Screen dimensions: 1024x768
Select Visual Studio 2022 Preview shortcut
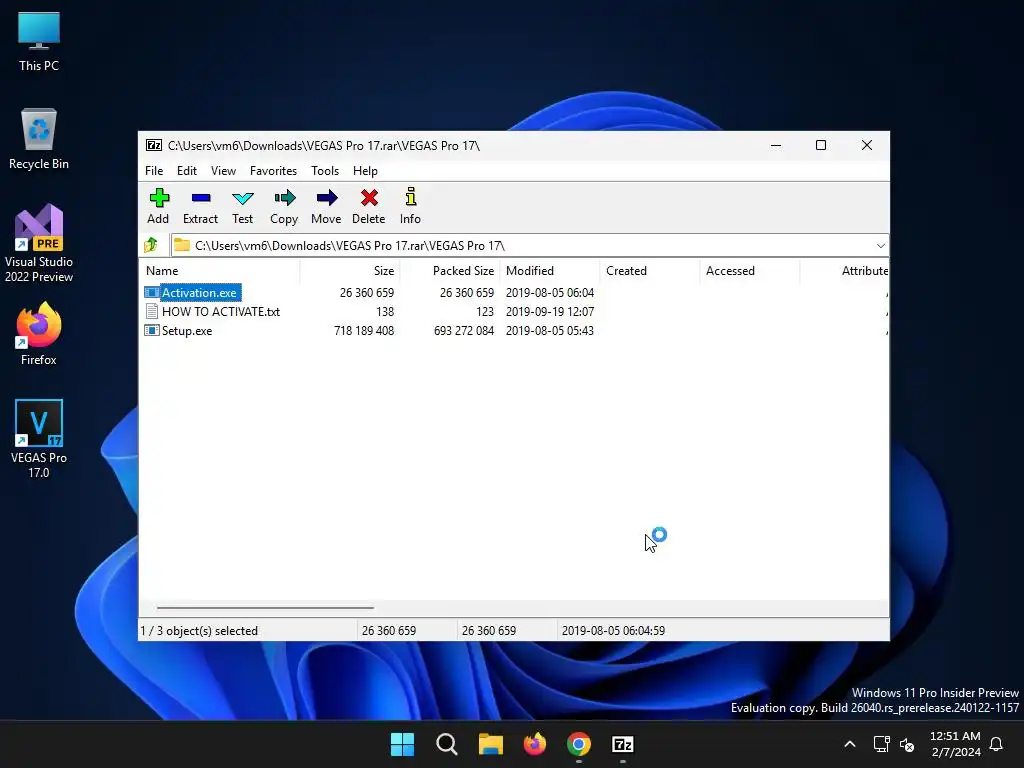tap(39, 244)
